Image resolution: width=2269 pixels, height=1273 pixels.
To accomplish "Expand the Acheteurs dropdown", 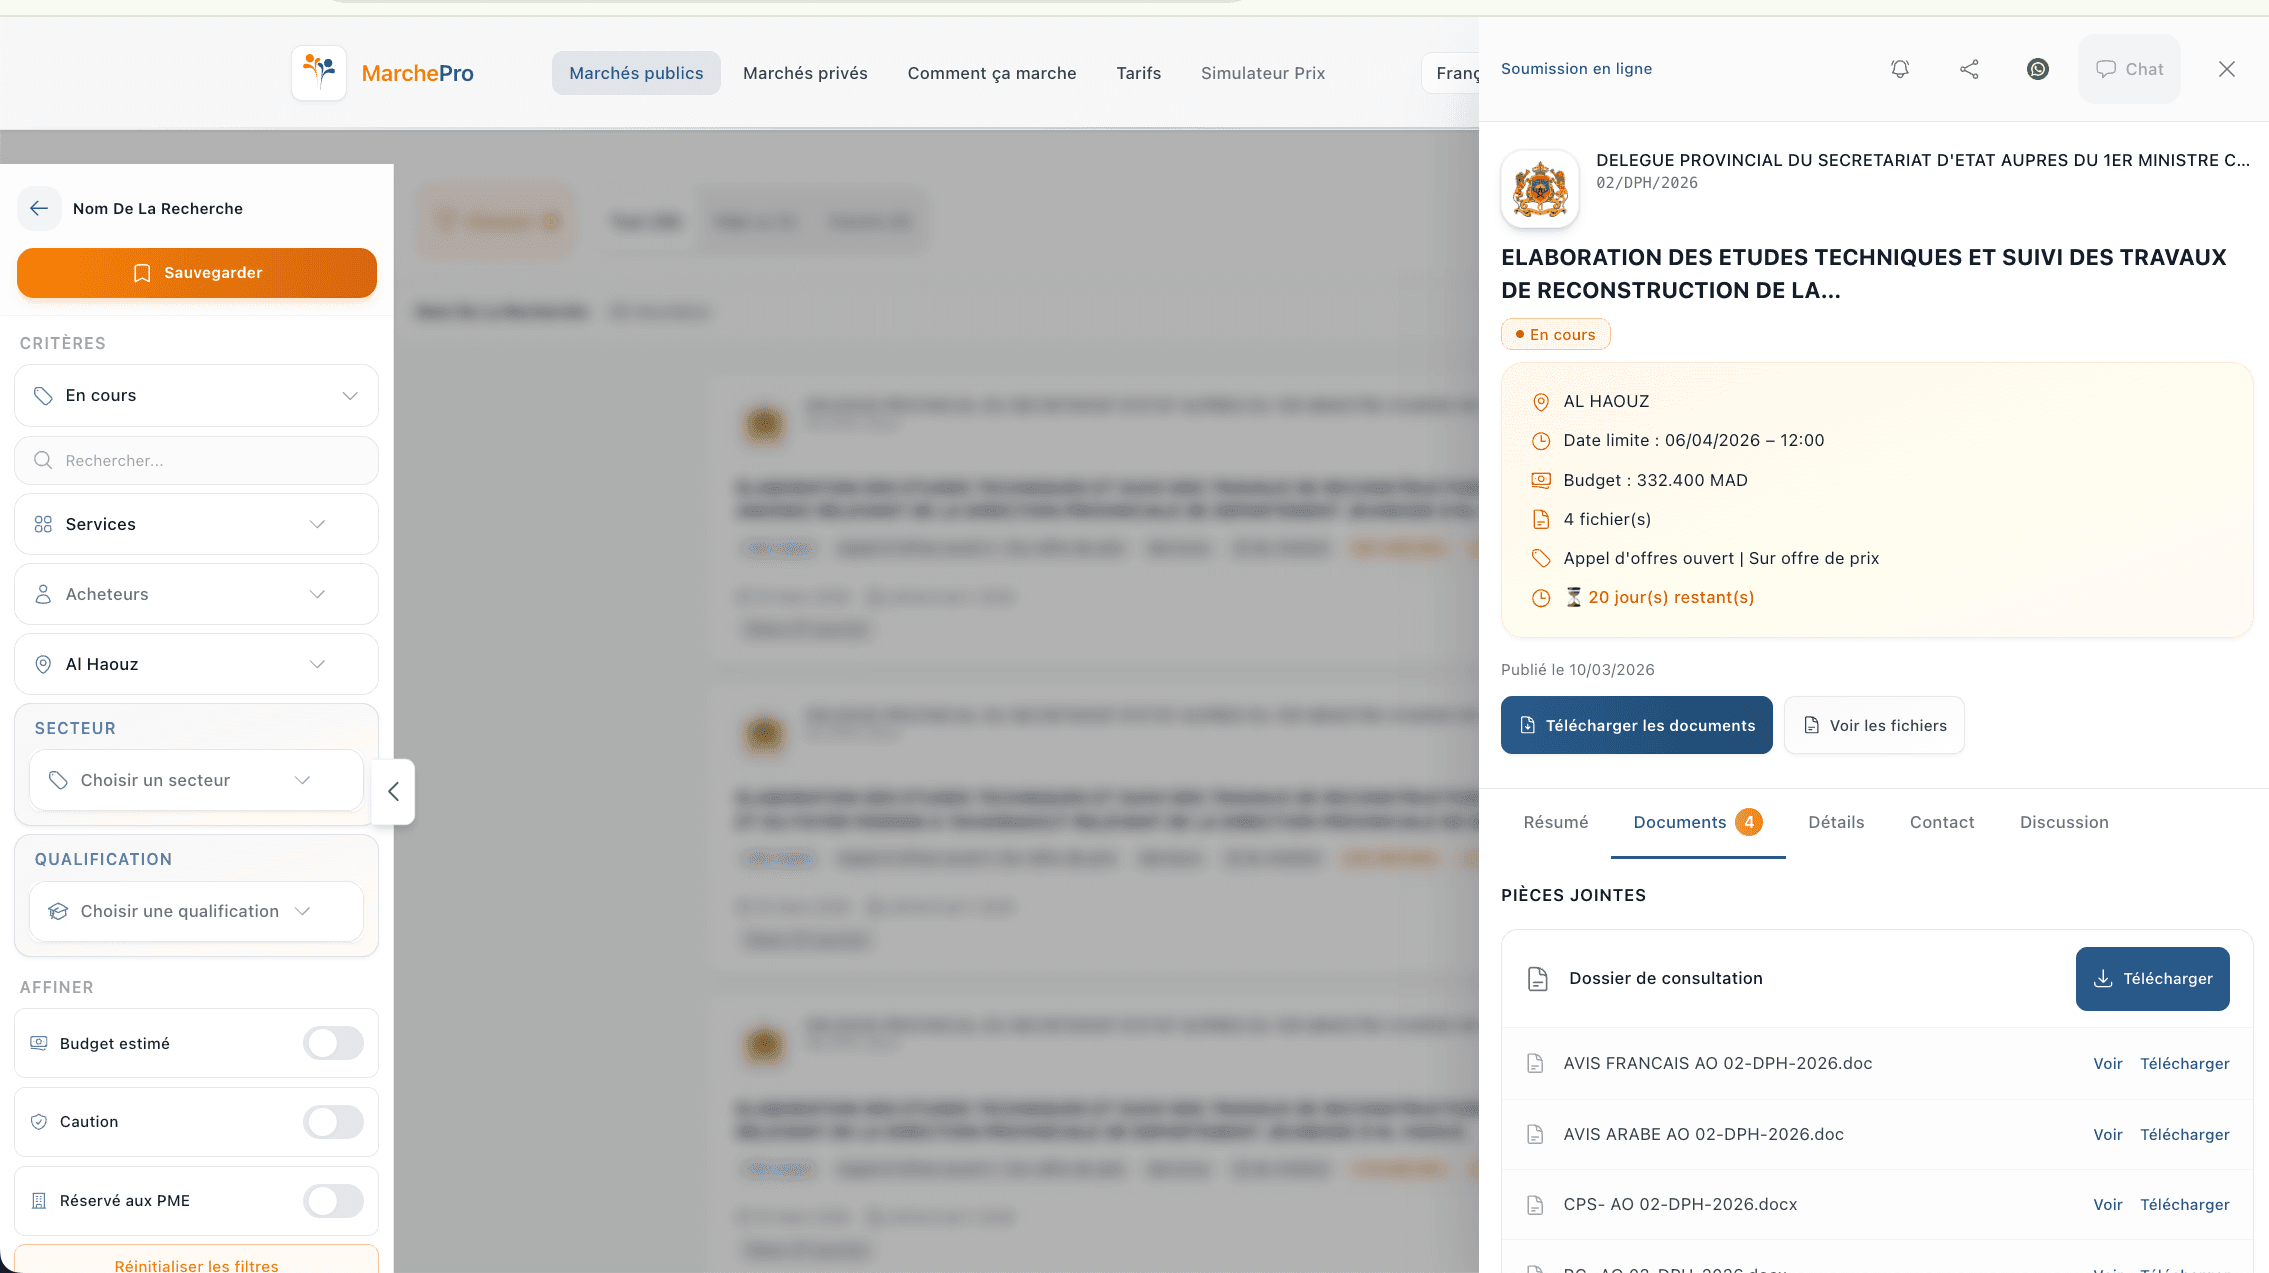I will [x=196, y=594].
